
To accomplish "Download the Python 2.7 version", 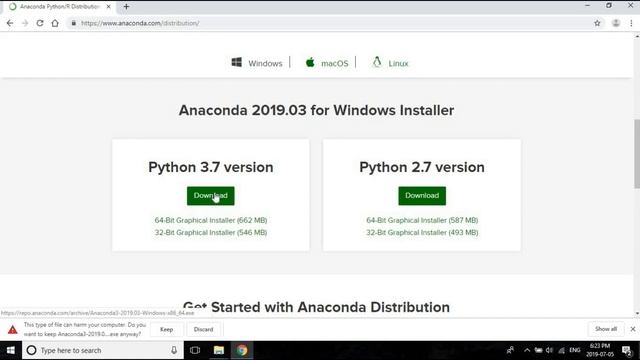I will [x=422, y=196].
